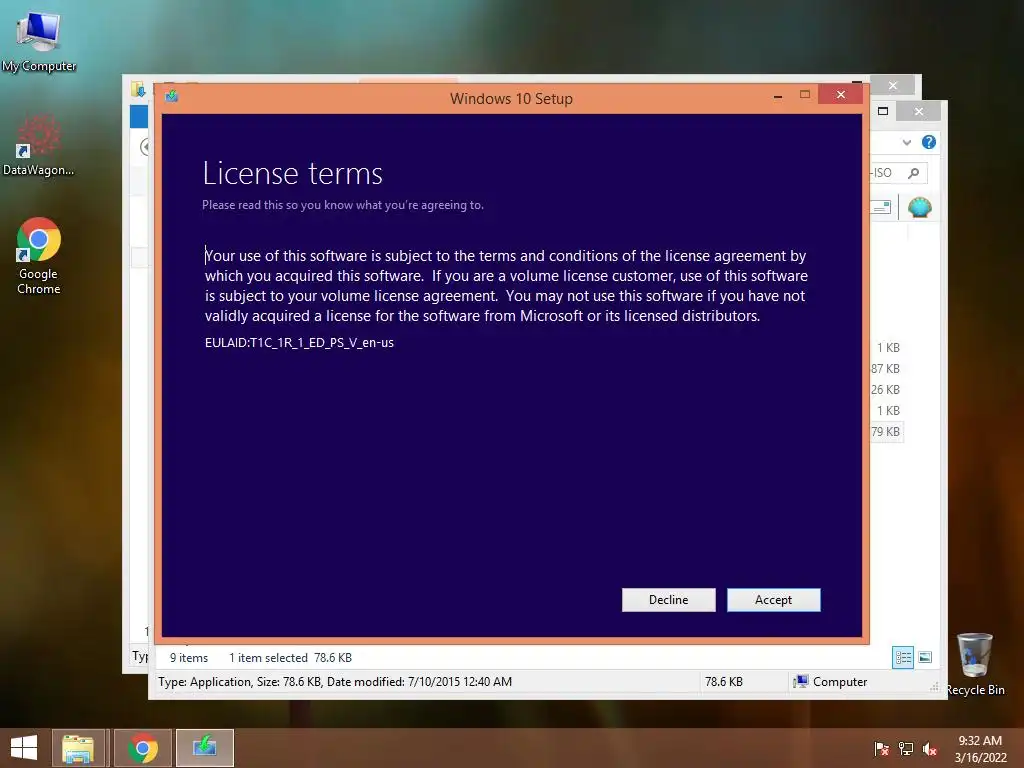Close the Windows 10 Setup window
This screenshot has width=1024, height=768.
840,95
